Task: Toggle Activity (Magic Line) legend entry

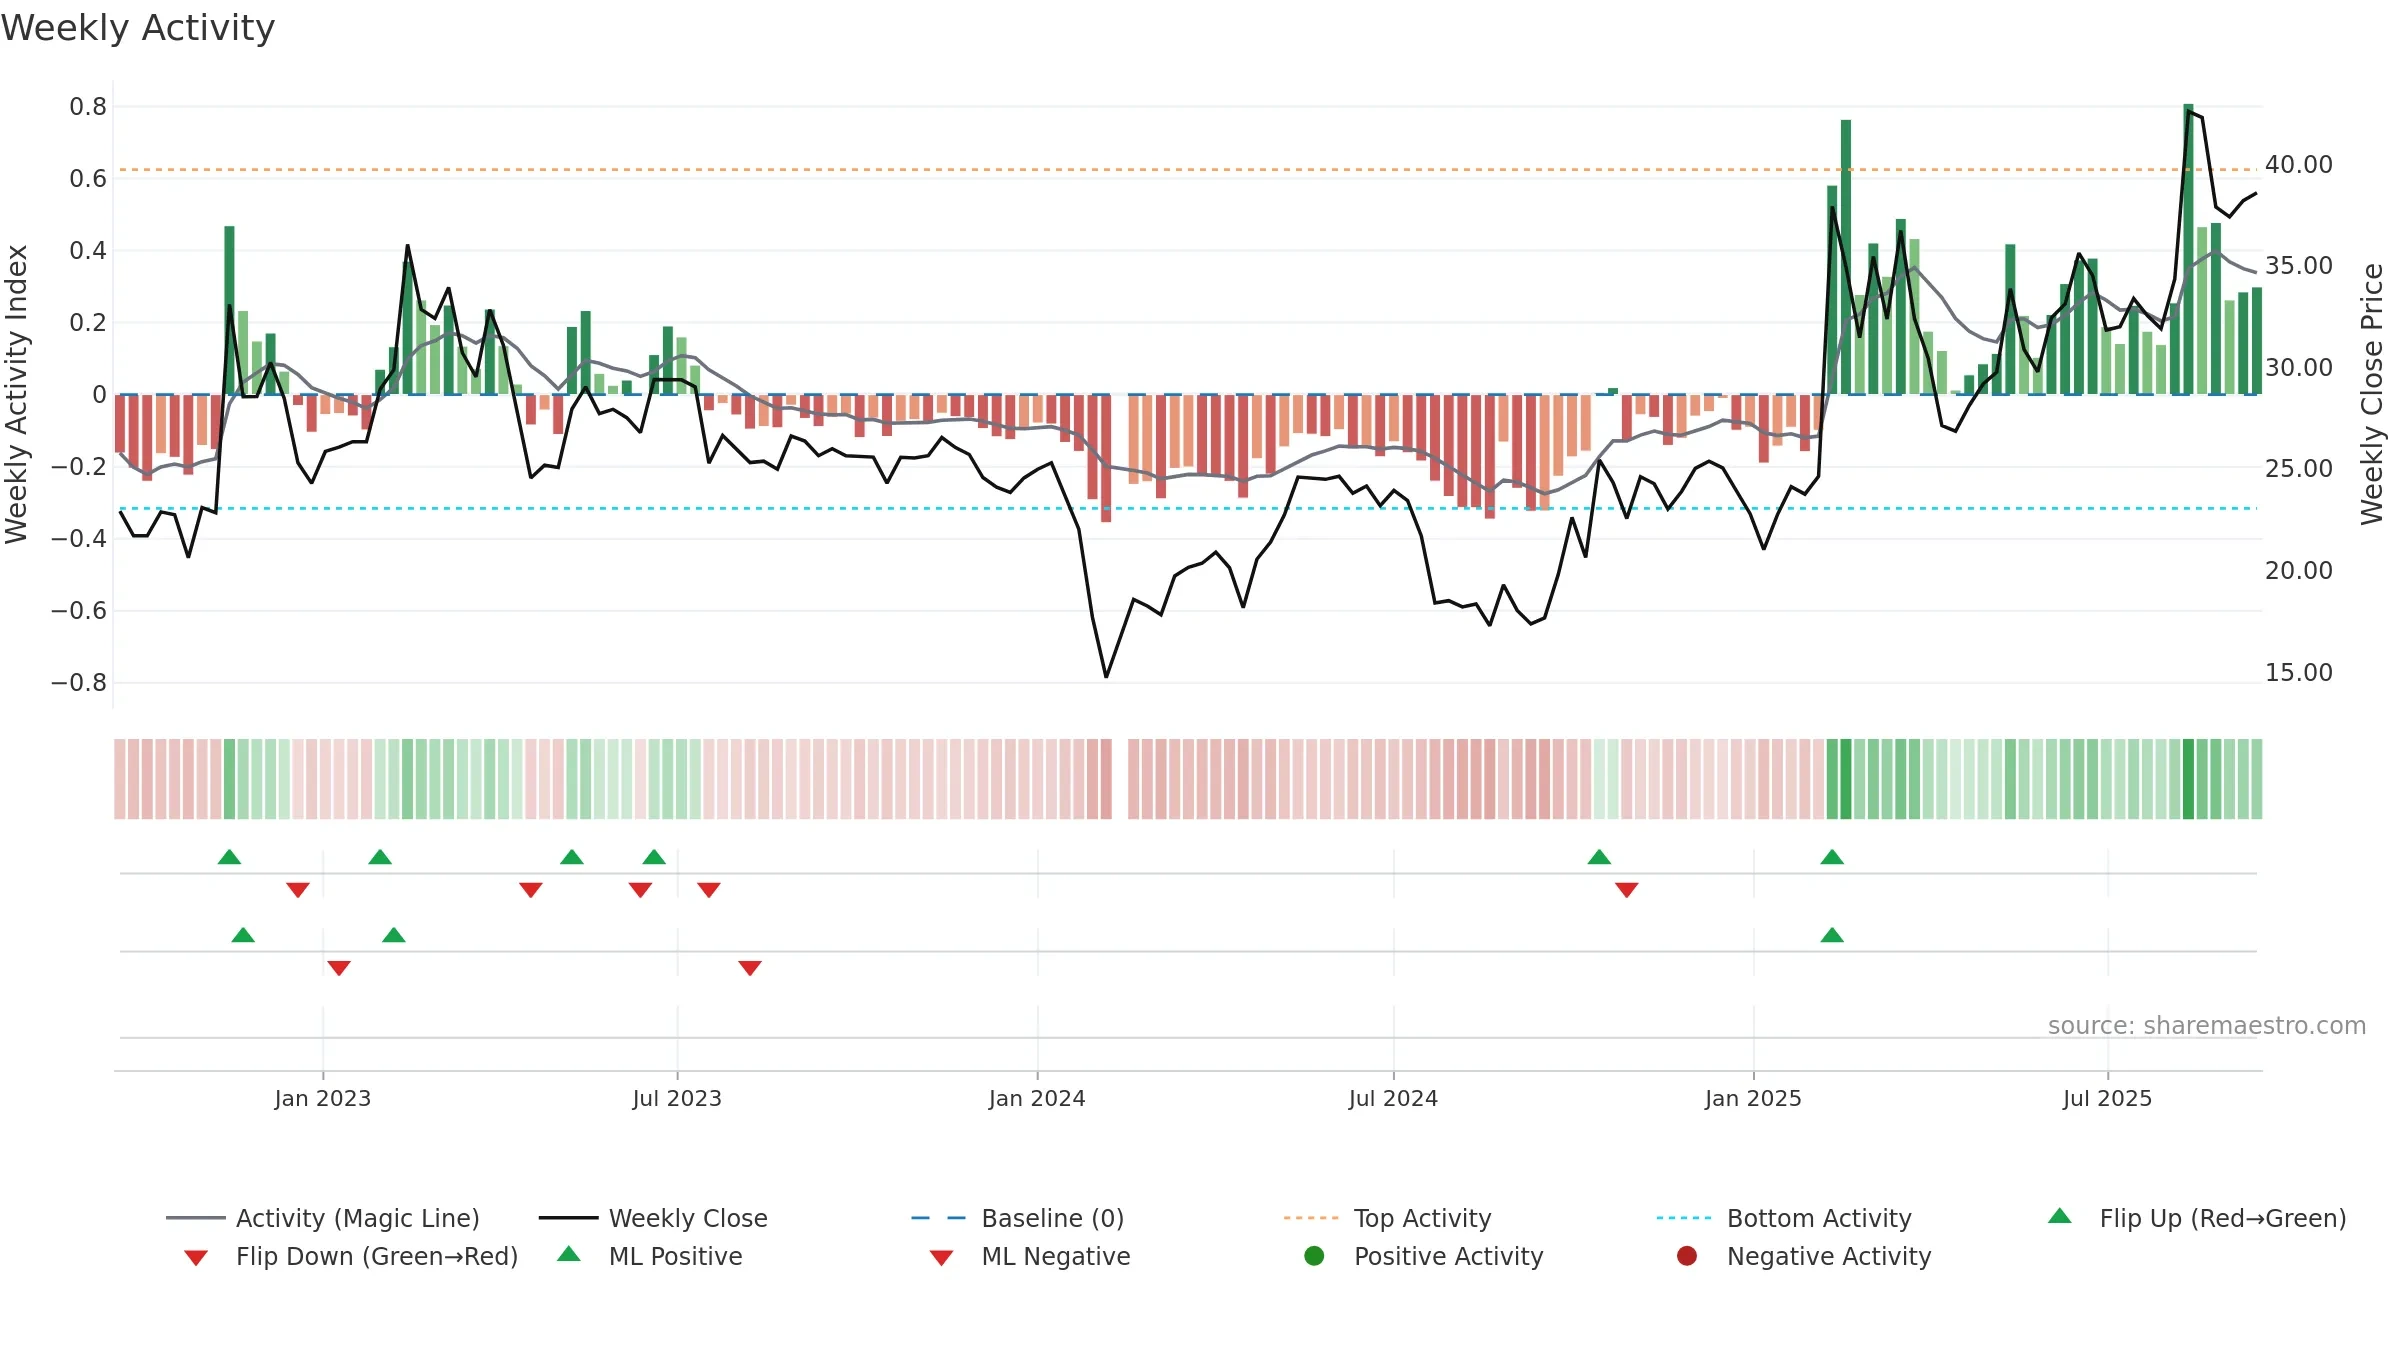Action: point(323,1218)
